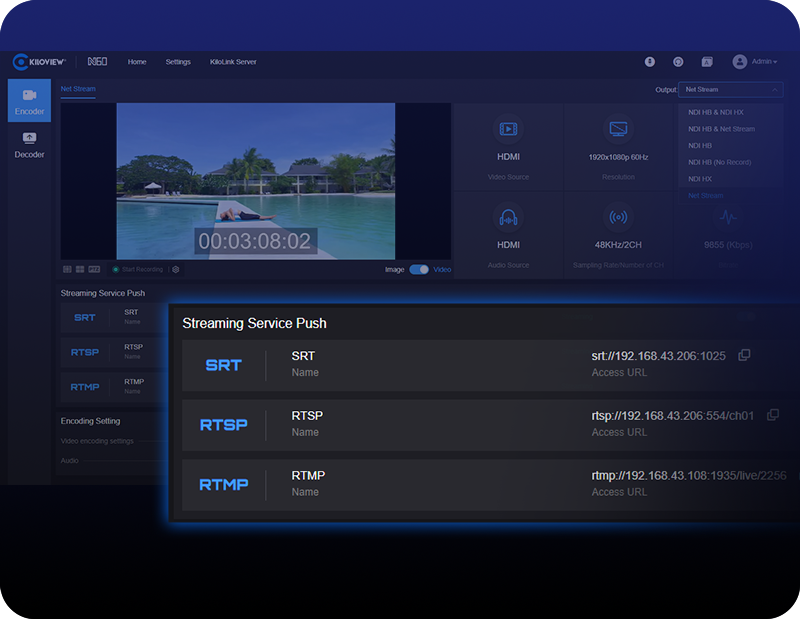Open recording settings gear icon
This screenshot has height=619, width=800.
[x=176, y=269]
